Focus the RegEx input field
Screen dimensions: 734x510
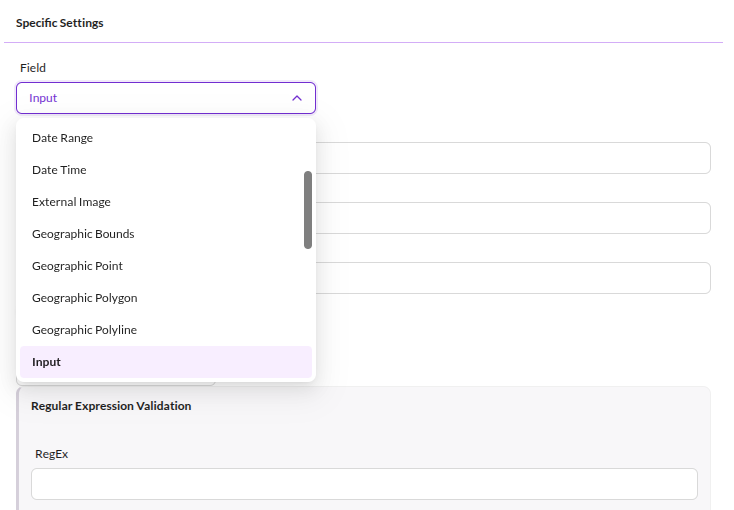[x=364, y=484]
